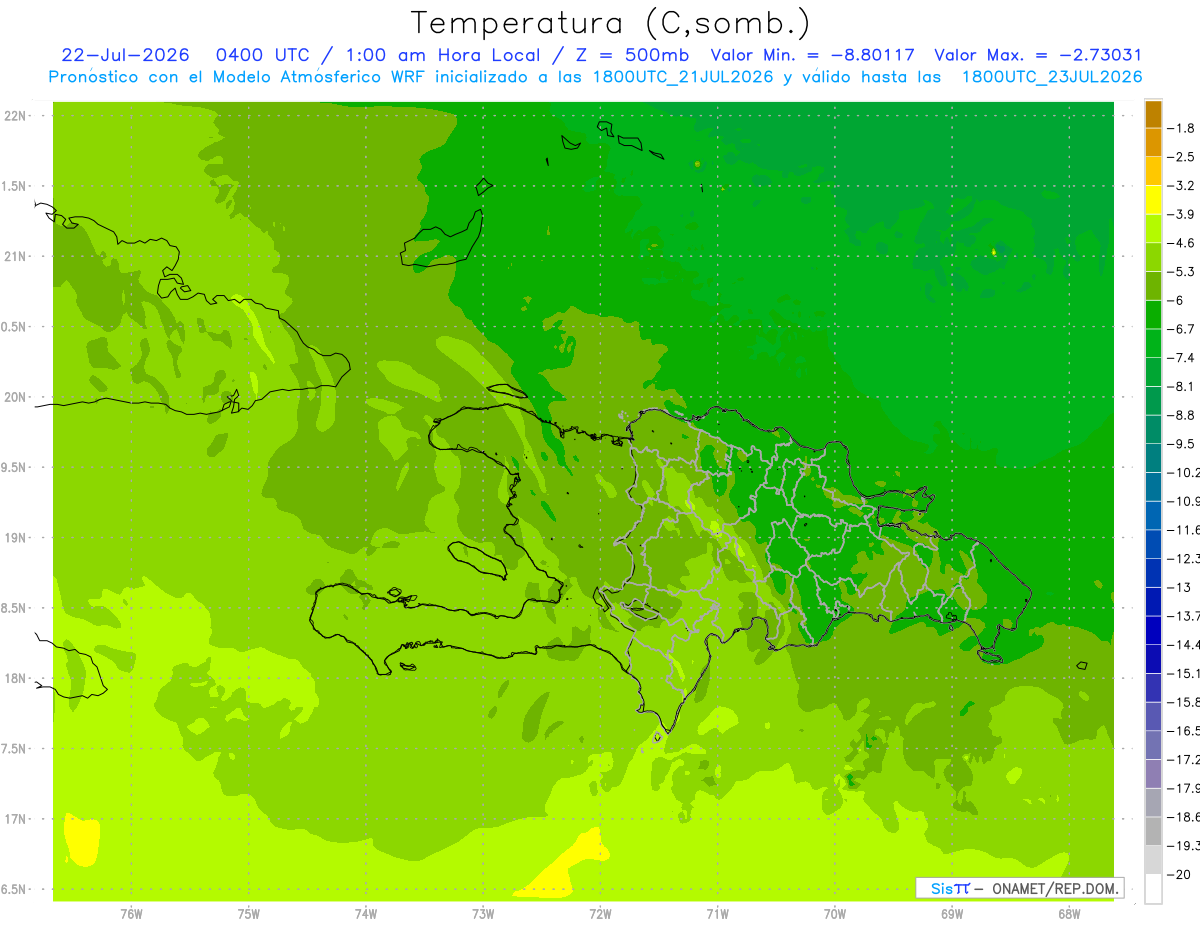This screenshot has width=1200, height=927.
Task: Click the '-13' legend value
Action: tap(1179, 587)
